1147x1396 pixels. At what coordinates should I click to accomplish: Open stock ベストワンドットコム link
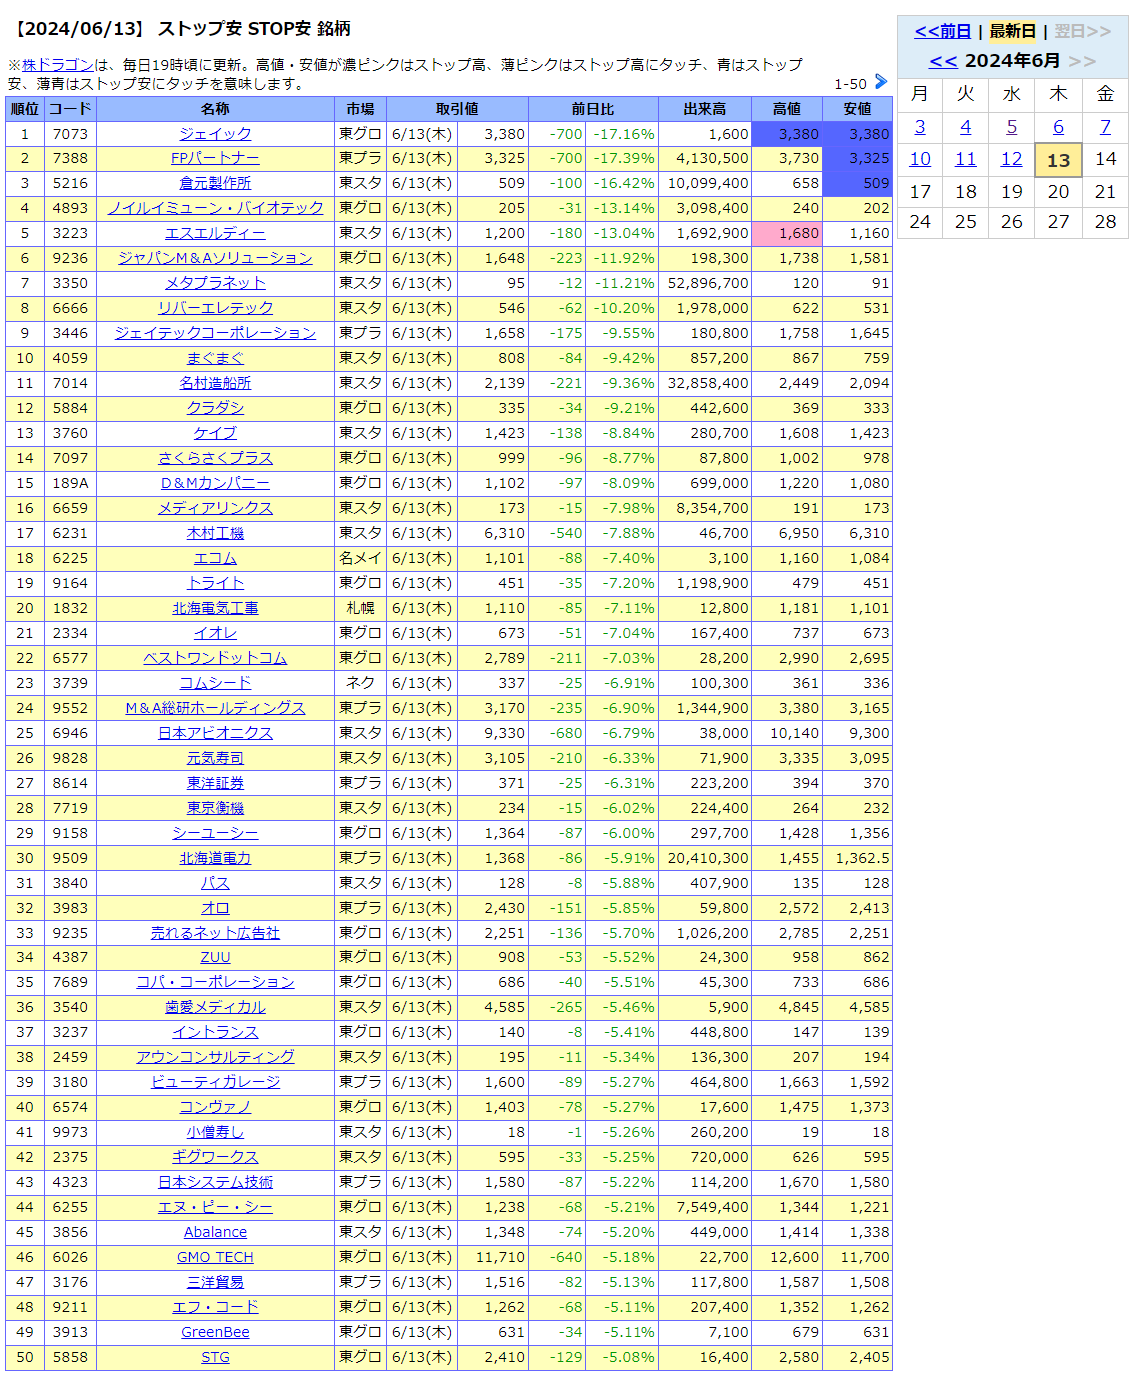click(215, 659)
